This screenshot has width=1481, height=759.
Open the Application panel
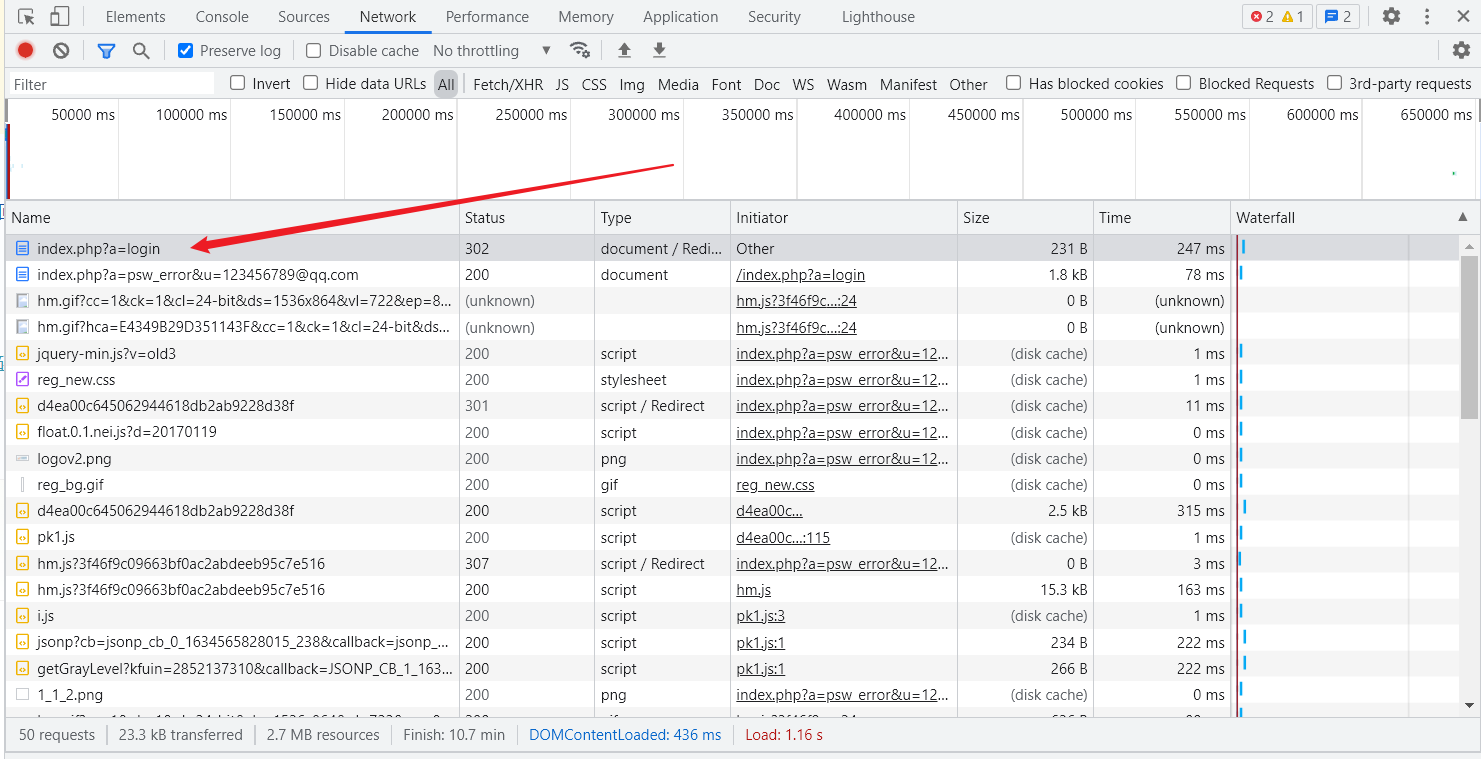(x=680, y=16)
